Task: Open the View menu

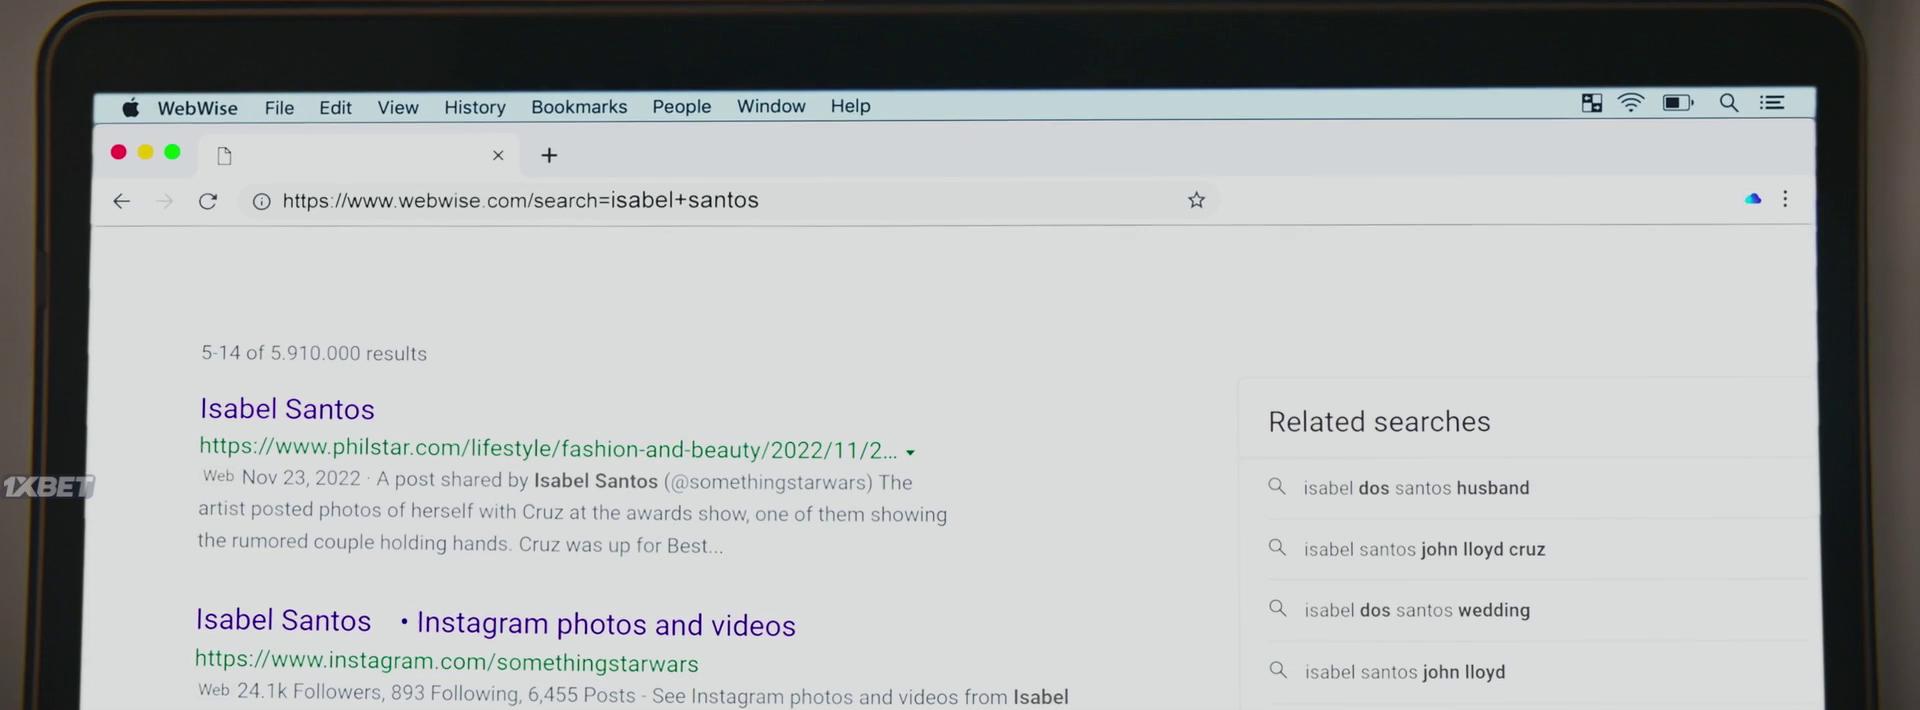Action: [397, 107]
